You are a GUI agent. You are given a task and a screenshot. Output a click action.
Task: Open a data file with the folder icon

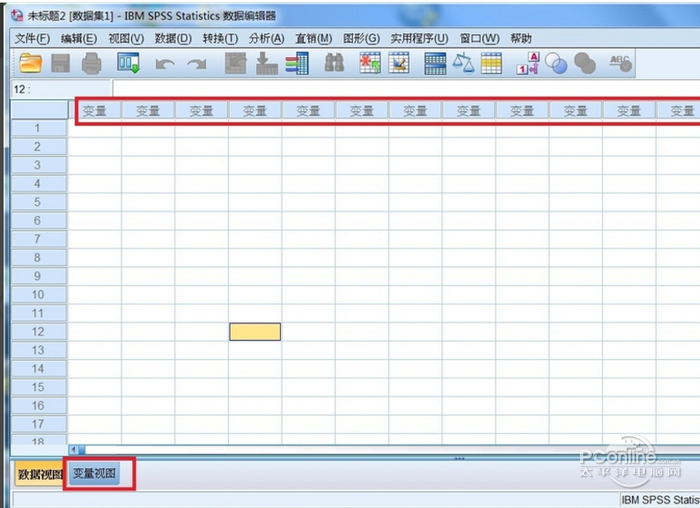(30, 63)
